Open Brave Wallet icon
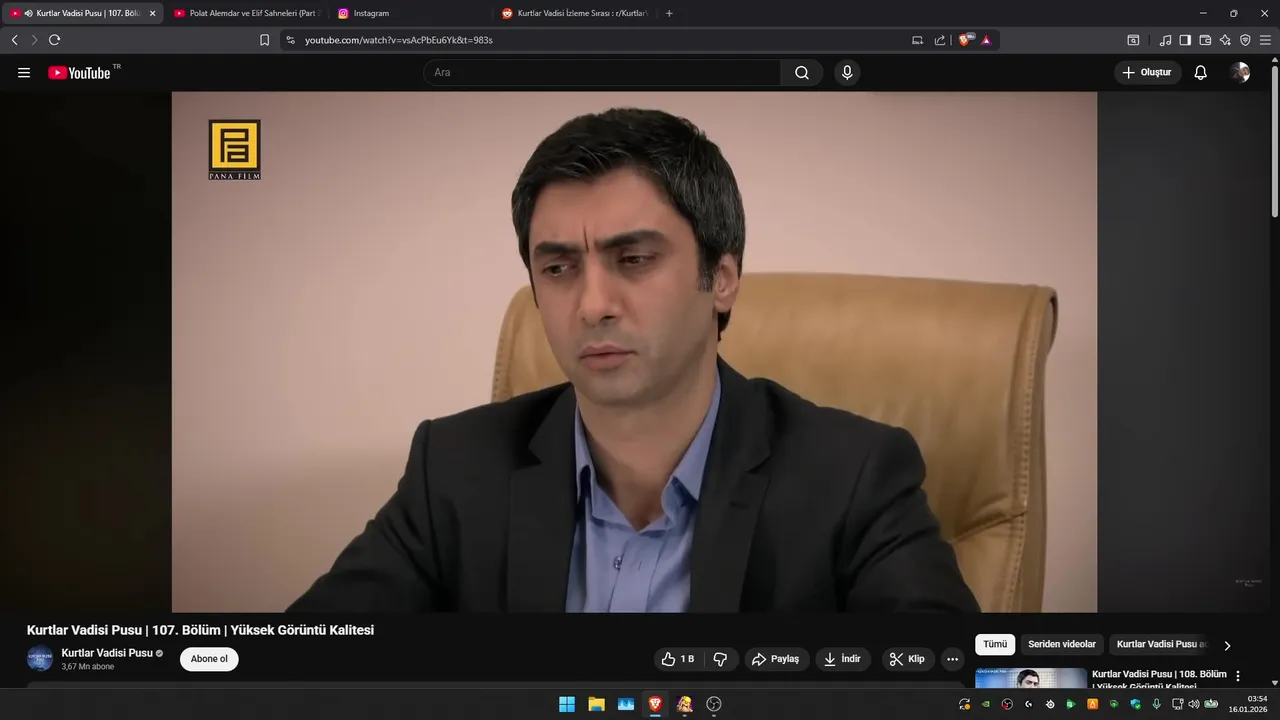The width and height of the screenshot is (1280, 720). [x=1205, y=40]
